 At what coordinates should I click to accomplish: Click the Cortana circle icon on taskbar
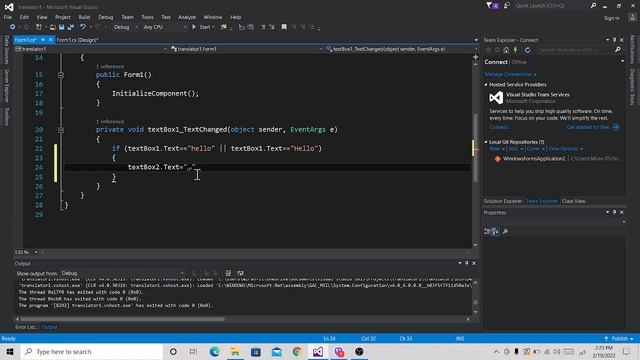pos(173,351)
